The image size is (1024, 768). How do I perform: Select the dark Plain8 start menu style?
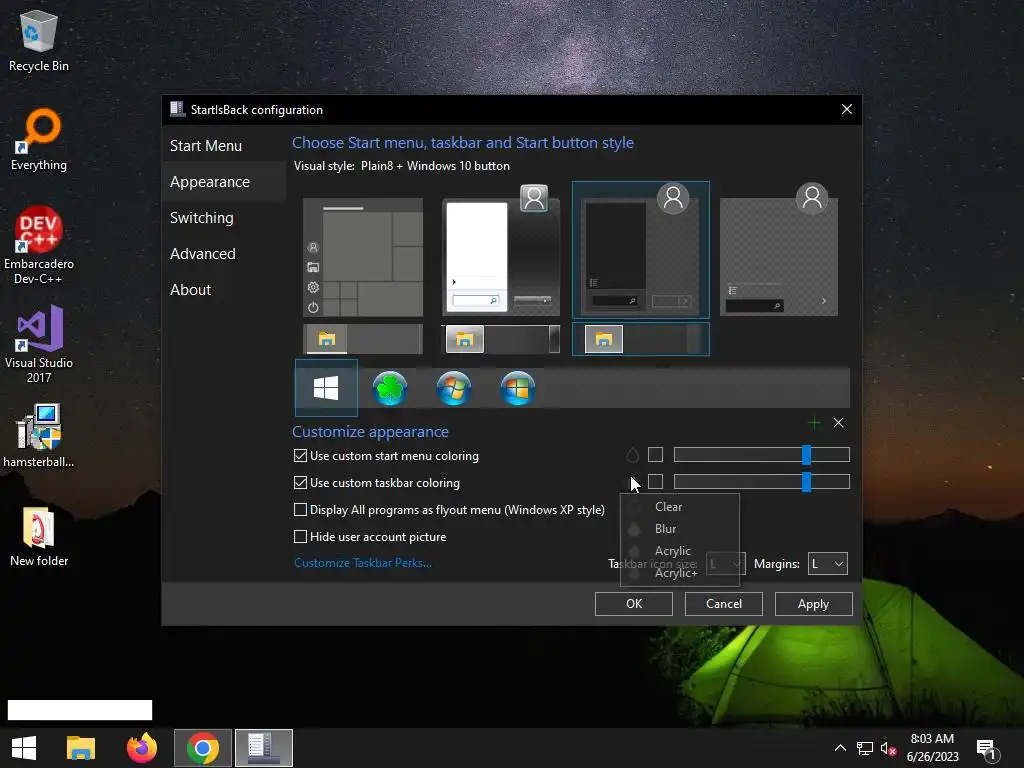pyautogui.click(x=641, y=250)
